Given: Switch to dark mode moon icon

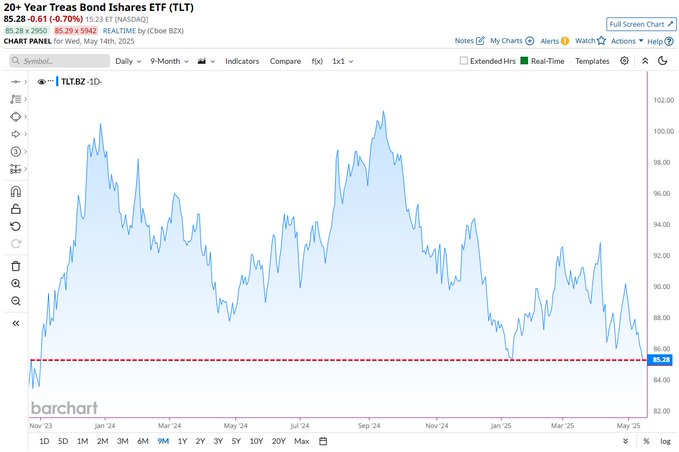Looking at the screenshot, I should pyautogui.click(x=663, y=61).
